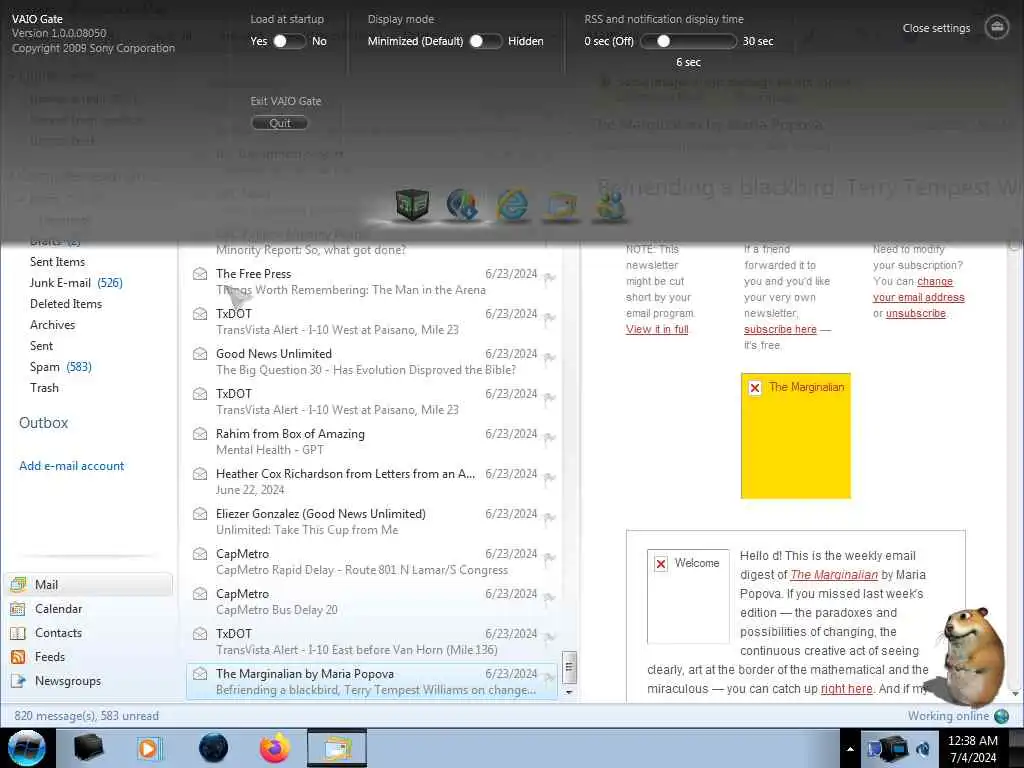Click the yellow Marginalian banner image
Viewport: 1024px width, 768px height.
[x=795, y=436]
